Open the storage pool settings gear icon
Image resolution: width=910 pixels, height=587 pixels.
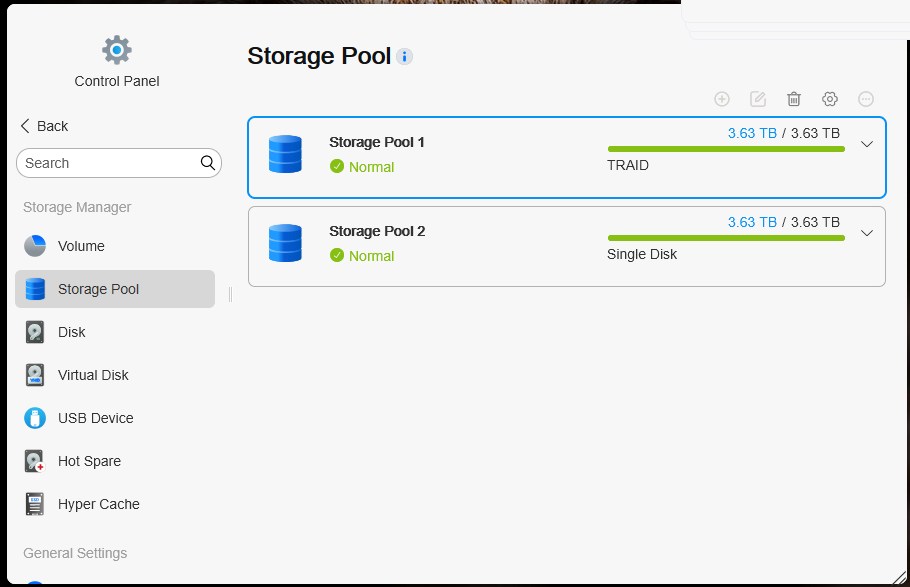click(x=829, y=99)
